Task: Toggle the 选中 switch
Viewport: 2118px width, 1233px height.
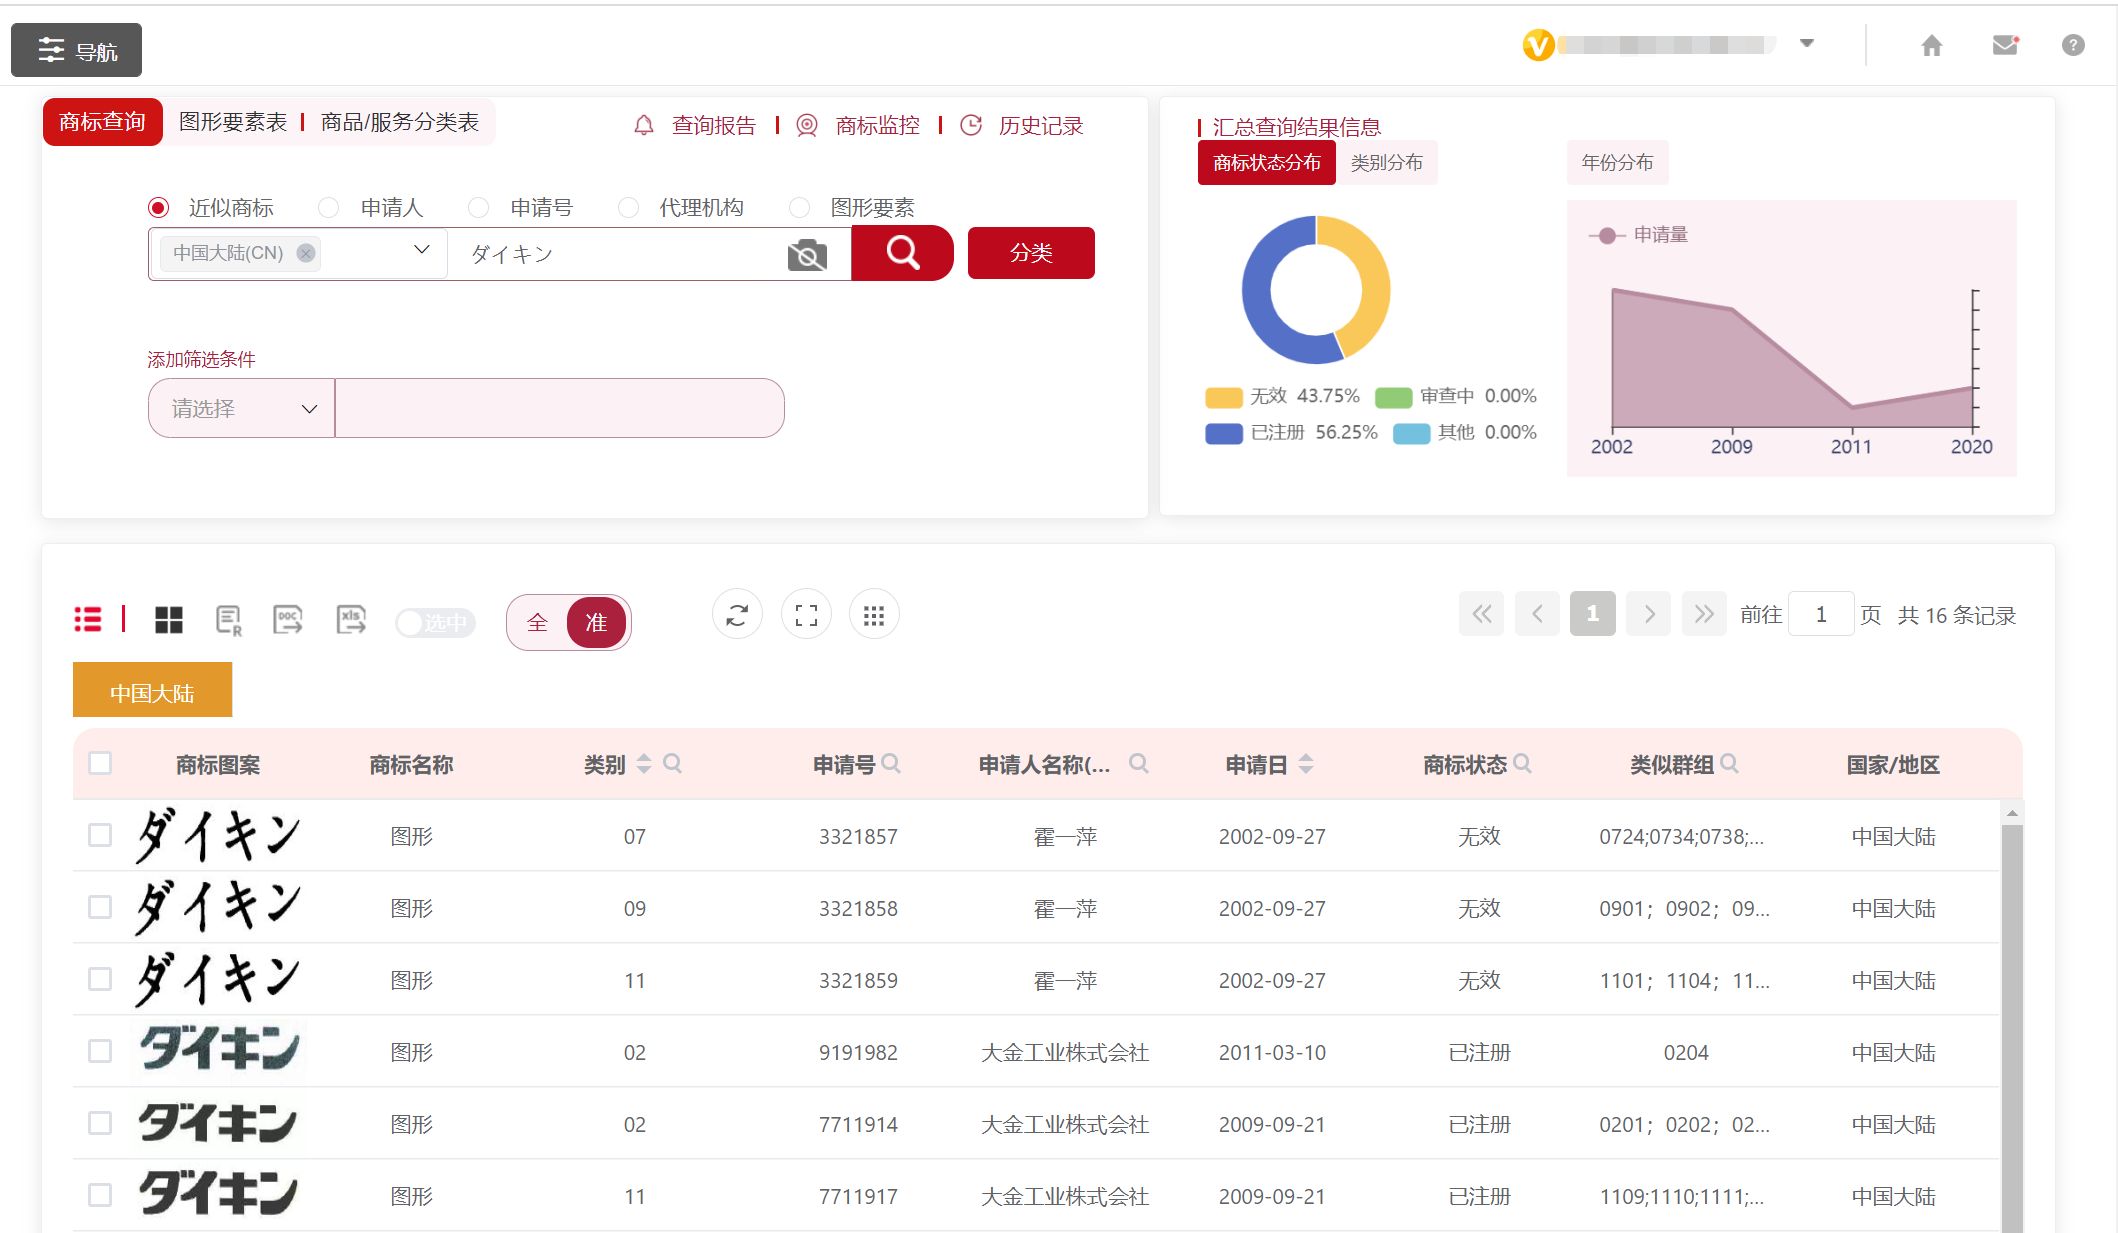Action: [x=435, y=623]
